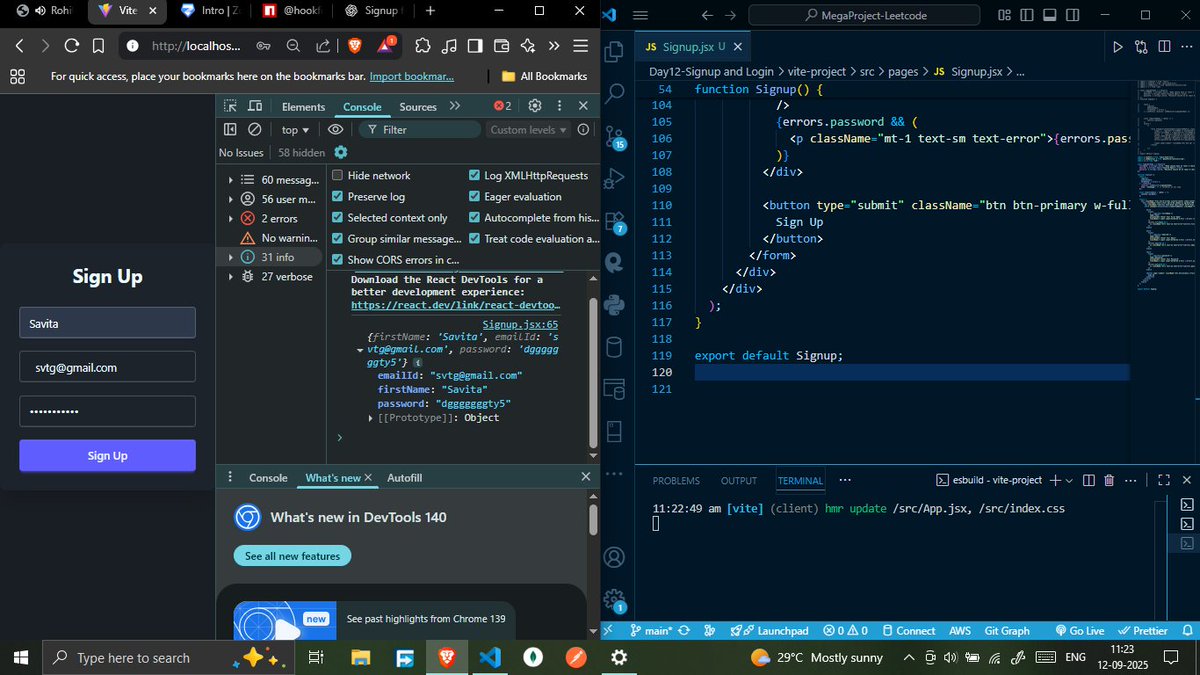Image resolution: width=1200 pixels, height=675 pixels.
Task: Open the Run and Debug icon
Action: 614,182
